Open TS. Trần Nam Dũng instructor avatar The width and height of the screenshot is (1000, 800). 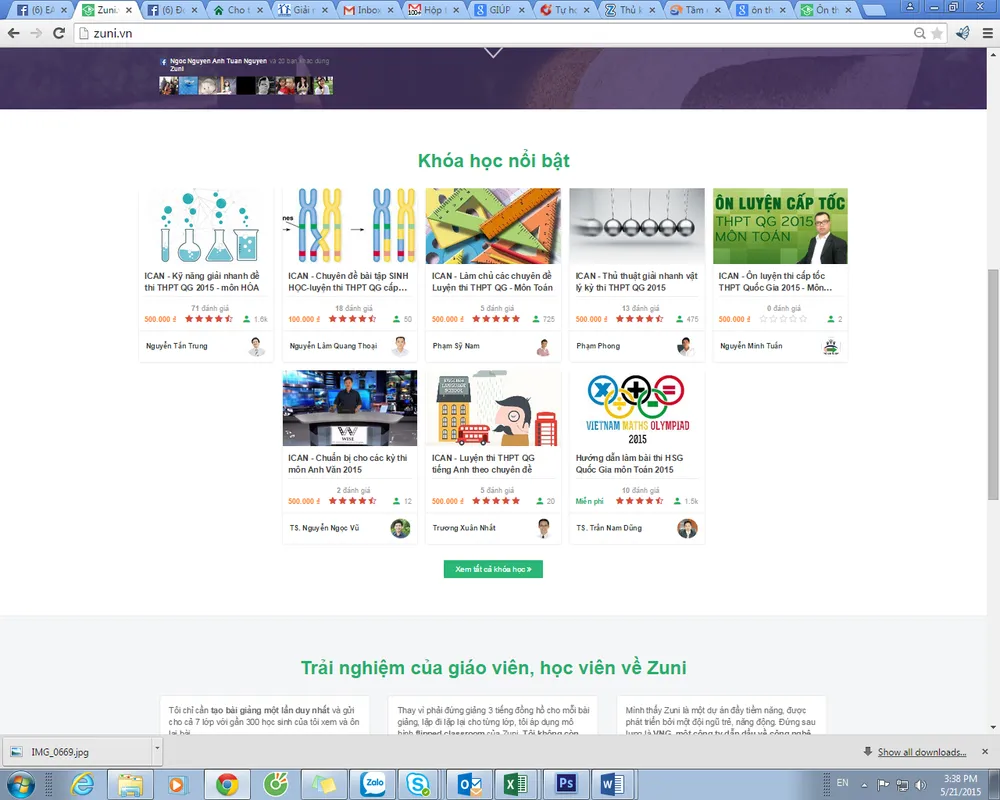coord(687,528)
